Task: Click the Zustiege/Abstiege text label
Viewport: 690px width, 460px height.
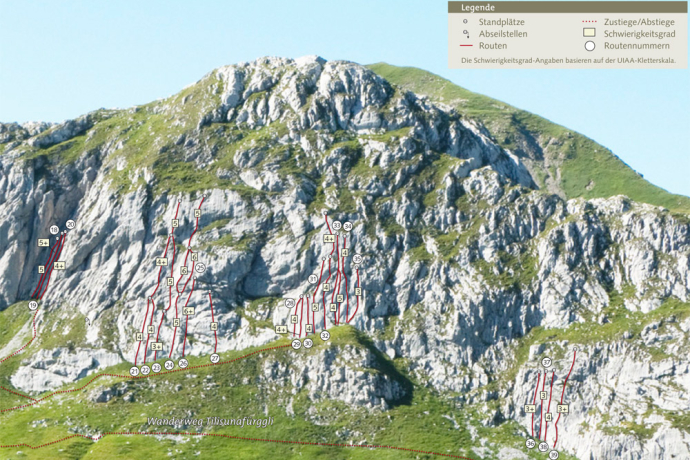Action: tap(639, 20)
